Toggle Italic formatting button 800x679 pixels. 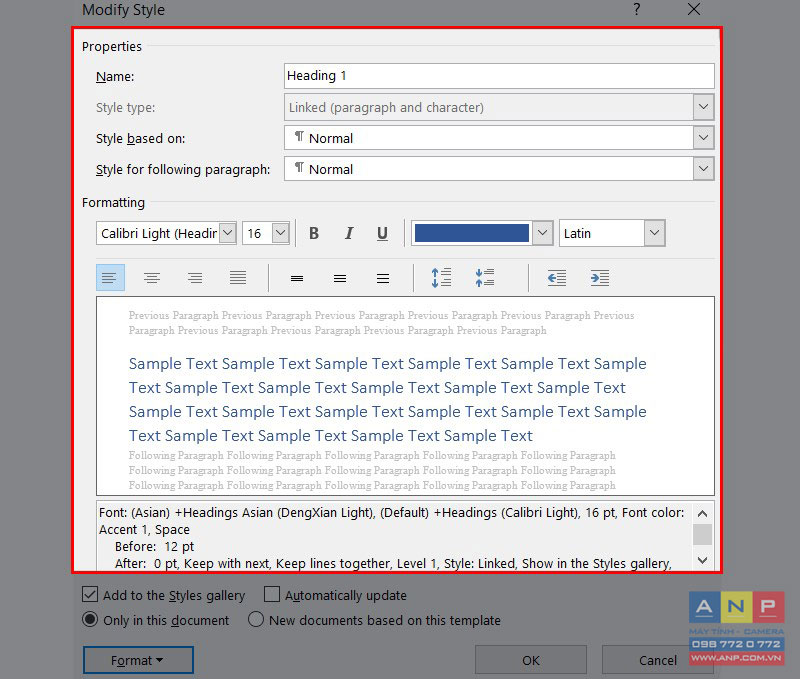tap(348, 234)
